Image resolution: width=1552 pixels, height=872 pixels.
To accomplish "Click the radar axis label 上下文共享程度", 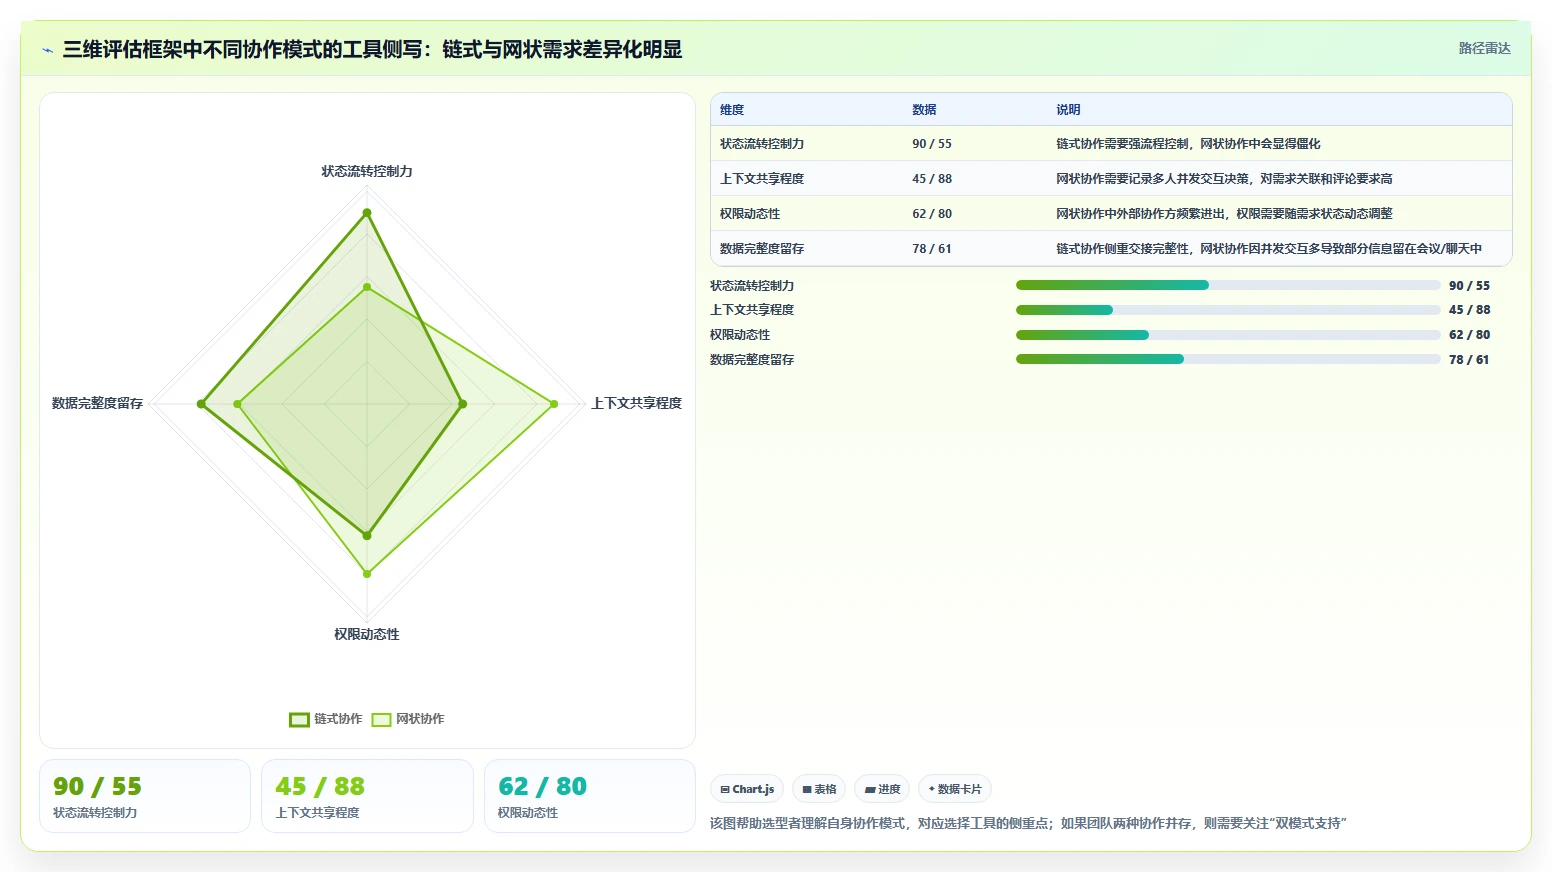I will 636,403.
